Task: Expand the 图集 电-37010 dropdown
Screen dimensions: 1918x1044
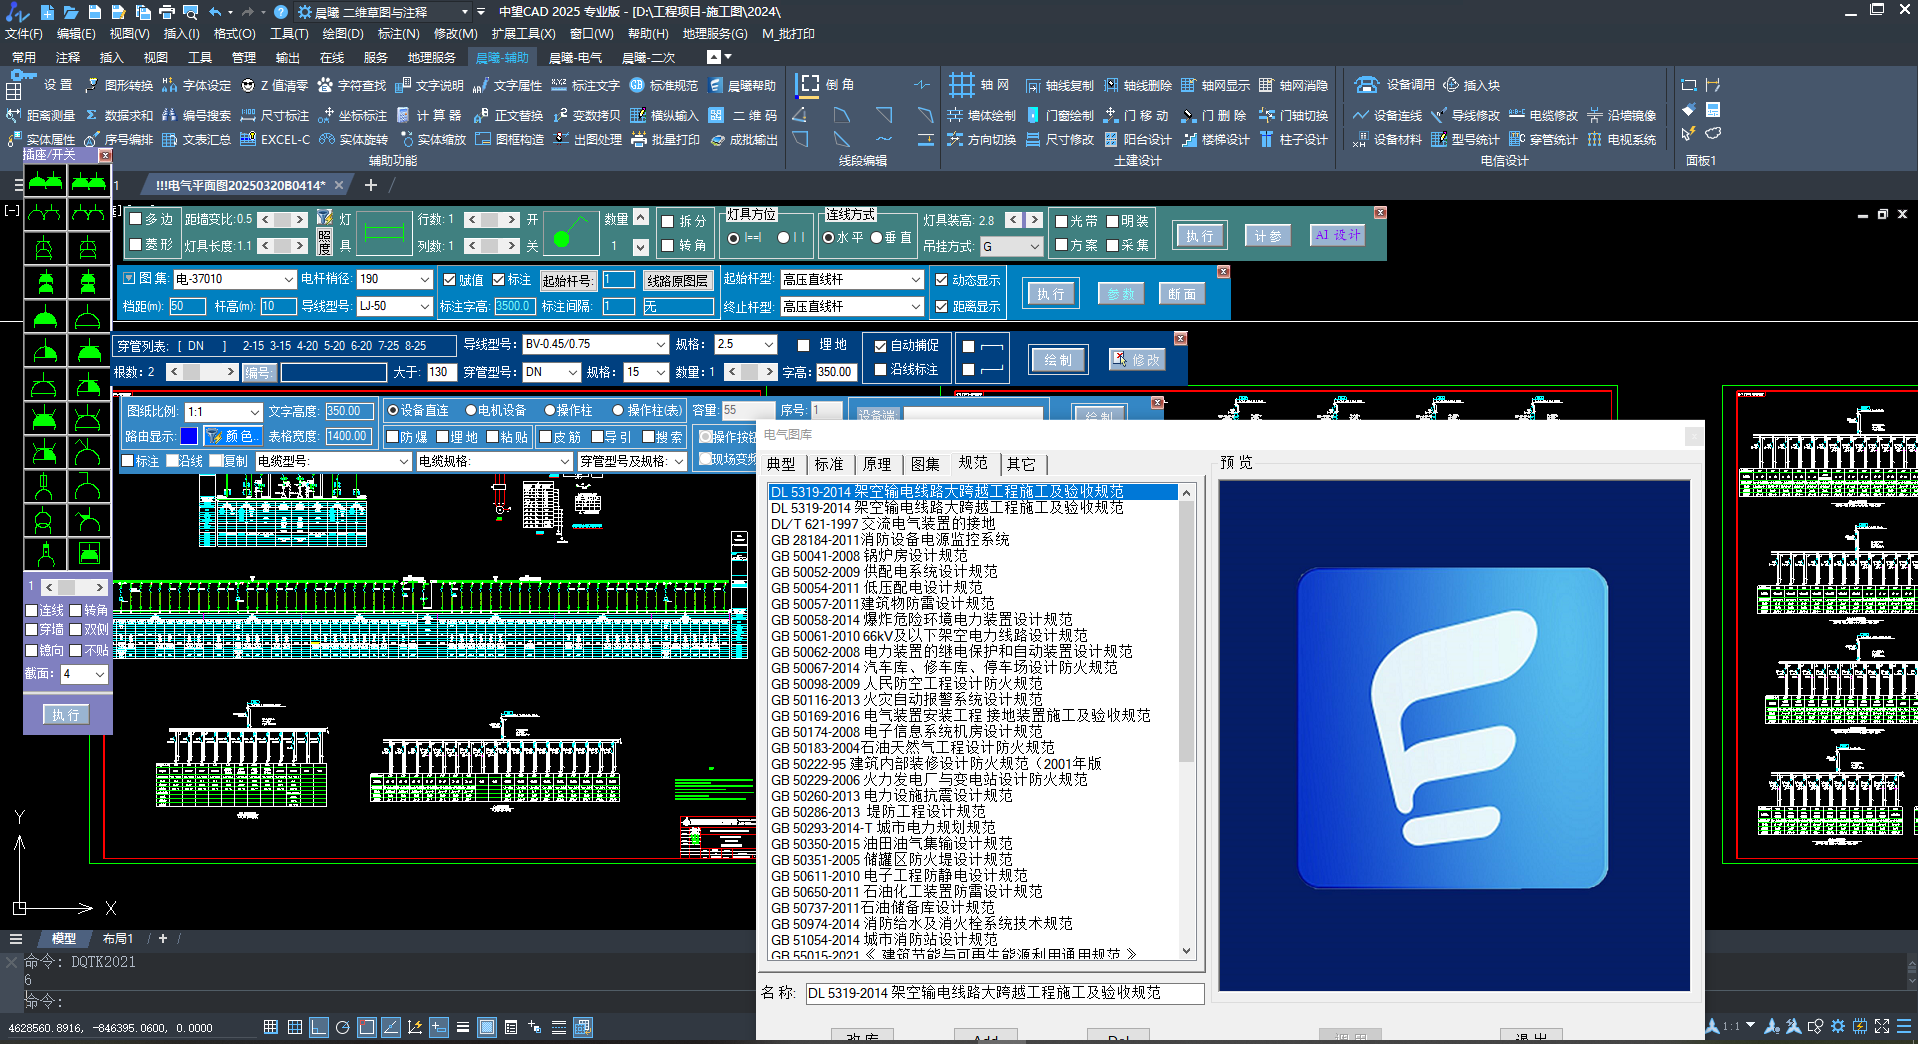Action: coord(289,279)
